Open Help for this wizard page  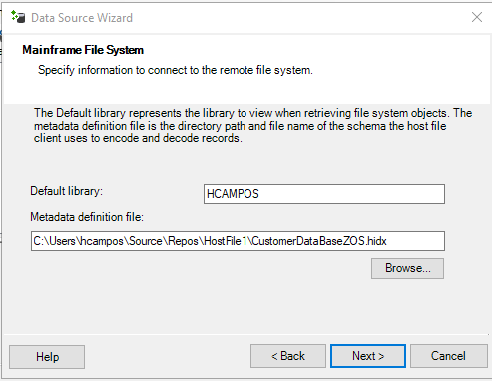[47, 357]
